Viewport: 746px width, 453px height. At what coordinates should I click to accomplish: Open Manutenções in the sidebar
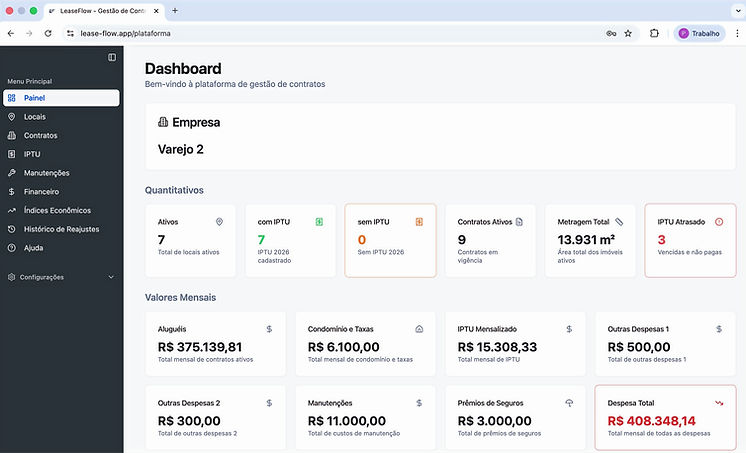coord(61,173)
